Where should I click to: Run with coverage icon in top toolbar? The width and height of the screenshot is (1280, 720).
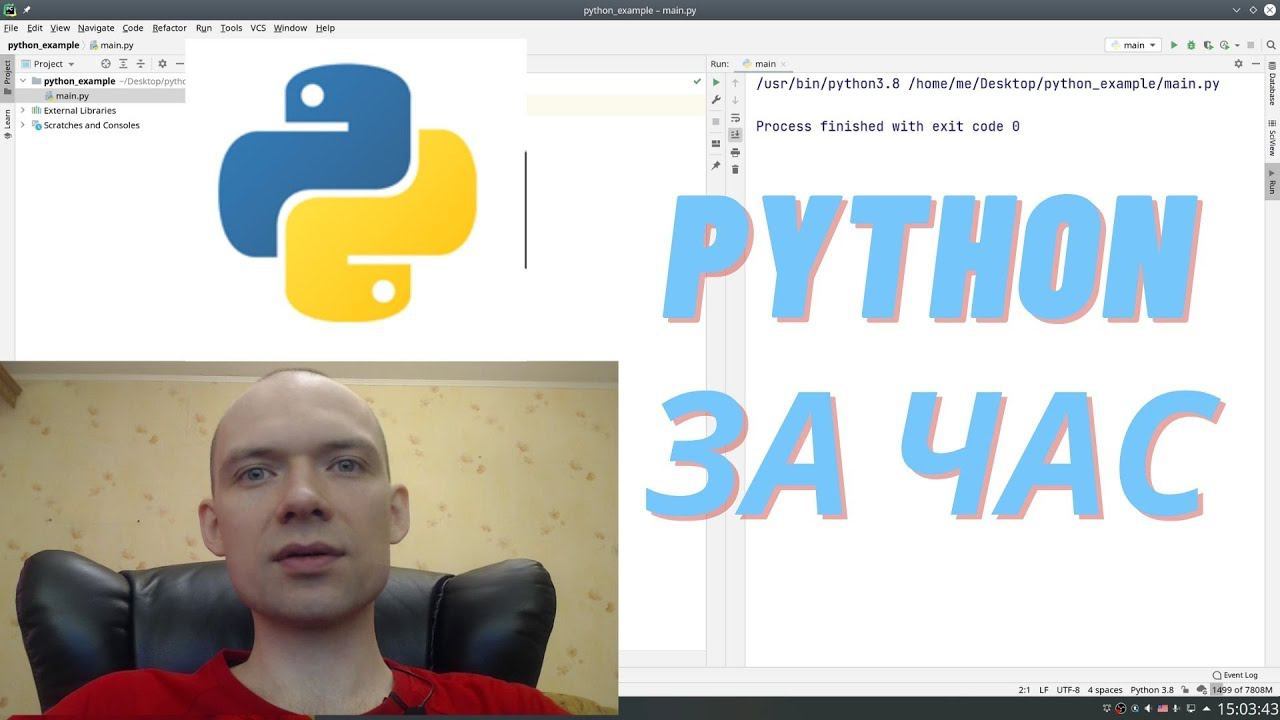(x=1208, y=45)
